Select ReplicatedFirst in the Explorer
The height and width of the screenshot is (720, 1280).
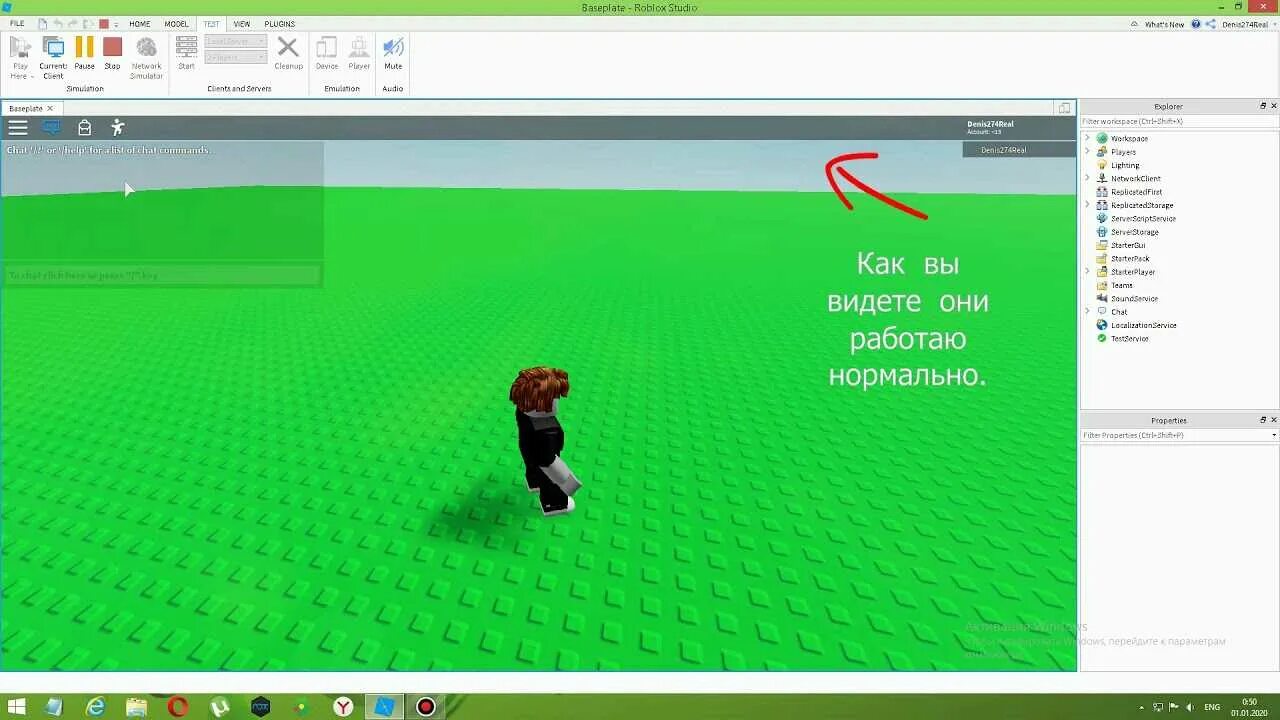[1136, 192]
